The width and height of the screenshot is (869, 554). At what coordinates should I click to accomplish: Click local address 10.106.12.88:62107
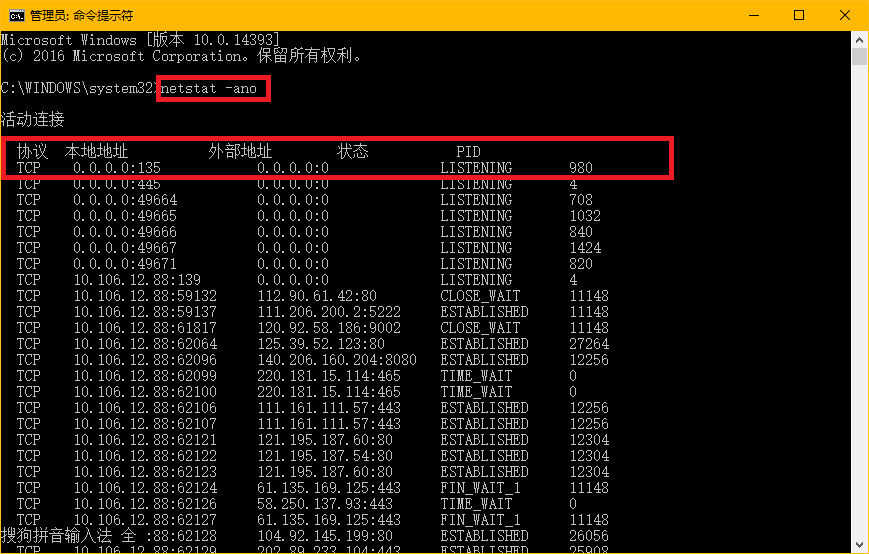tap(145, 425)
